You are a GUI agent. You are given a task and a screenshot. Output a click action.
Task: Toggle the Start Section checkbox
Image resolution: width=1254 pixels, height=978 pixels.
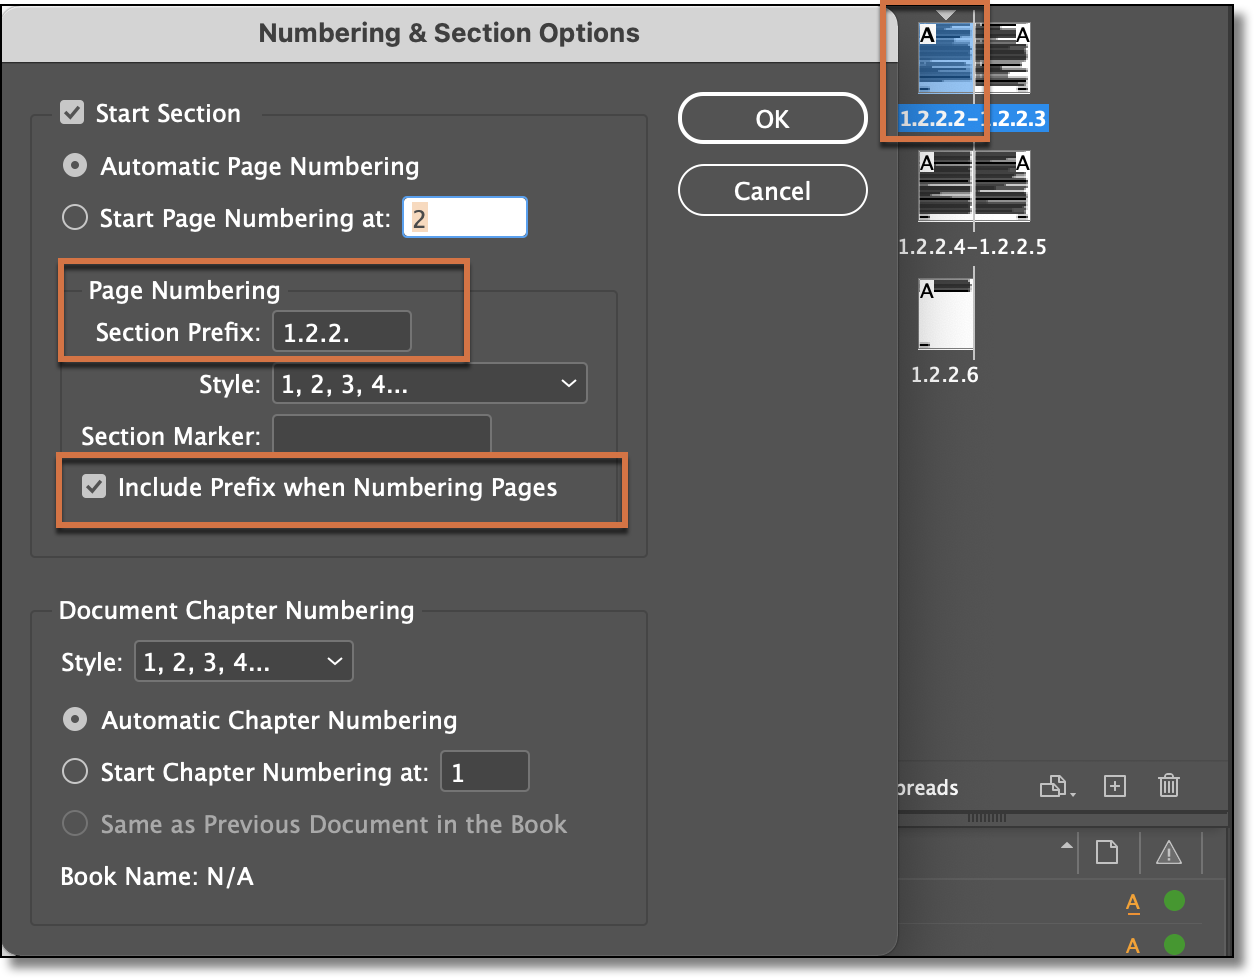point(71,112)
